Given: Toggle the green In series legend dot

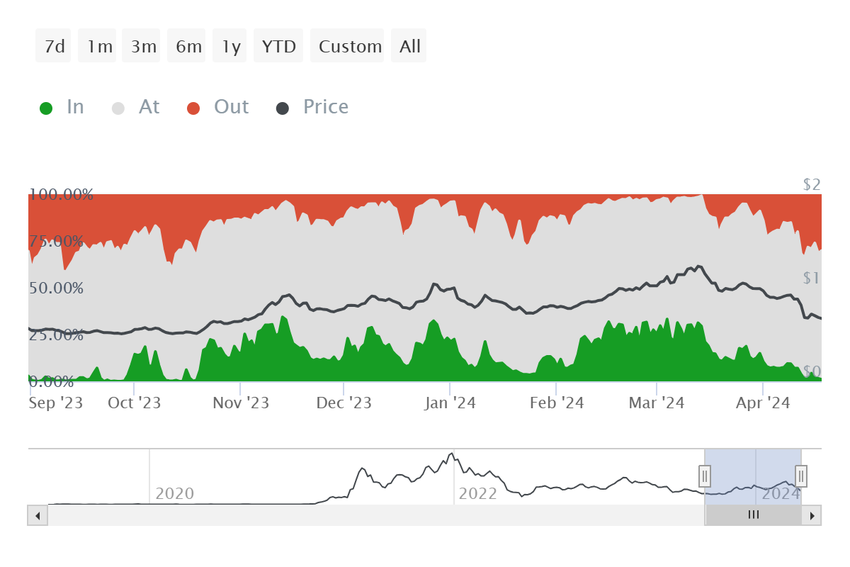Looking at the screenshot, I should point(46,108).
